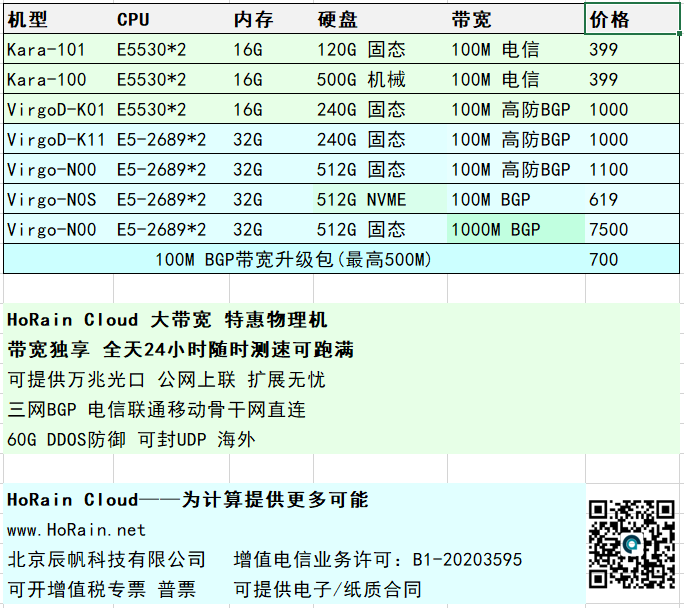684x608 pixels.
Task: Select the 619 price cell
Action: [x=632, y=200]
